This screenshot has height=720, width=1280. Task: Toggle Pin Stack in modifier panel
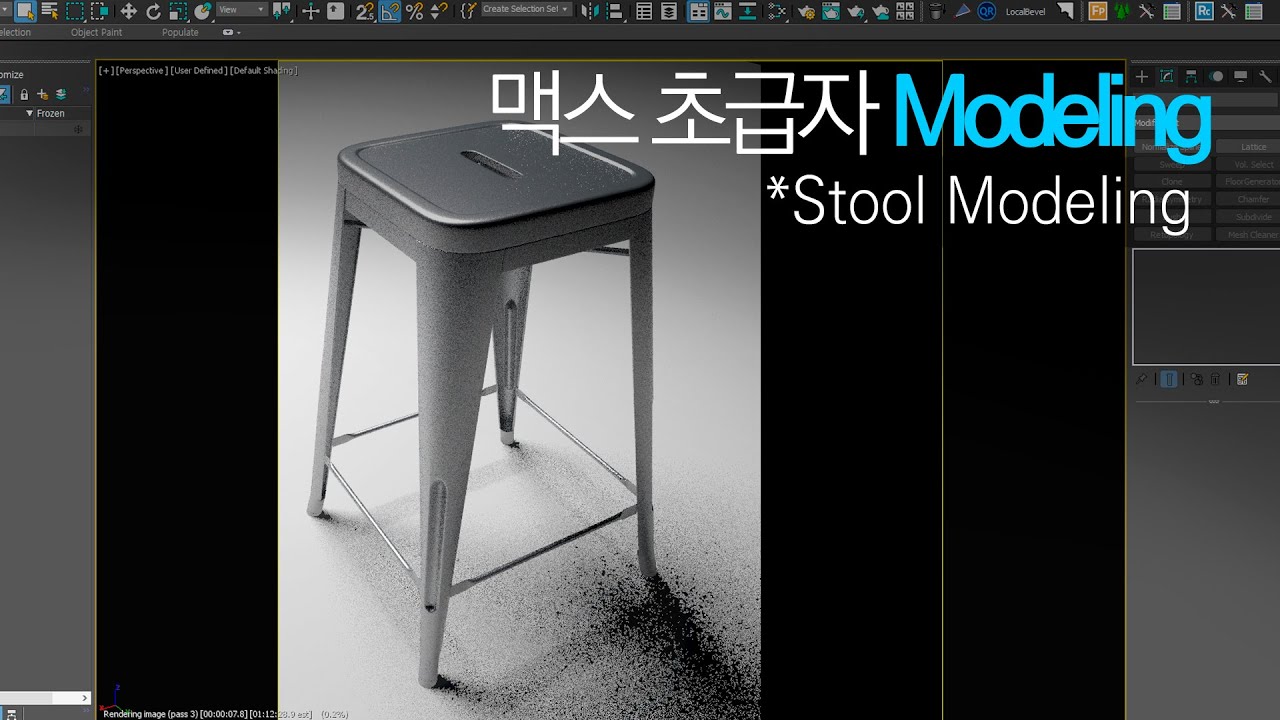1142,379
